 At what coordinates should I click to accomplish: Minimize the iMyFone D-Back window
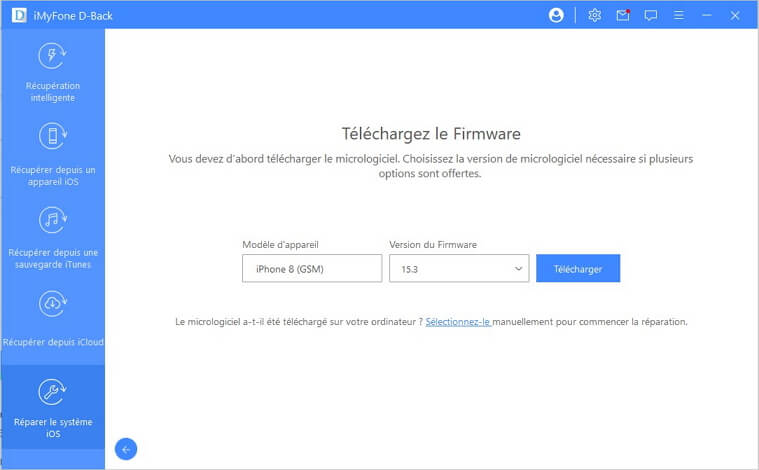(x=707, y=15)
